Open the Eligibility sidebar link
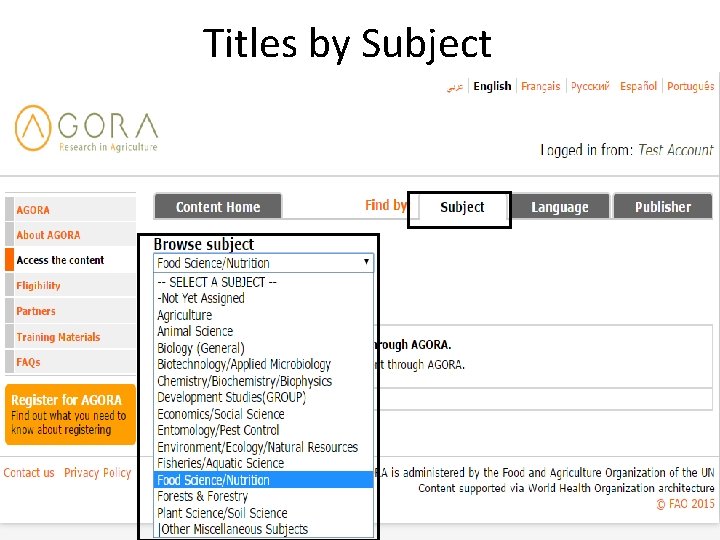 click(x=38, y=286)
